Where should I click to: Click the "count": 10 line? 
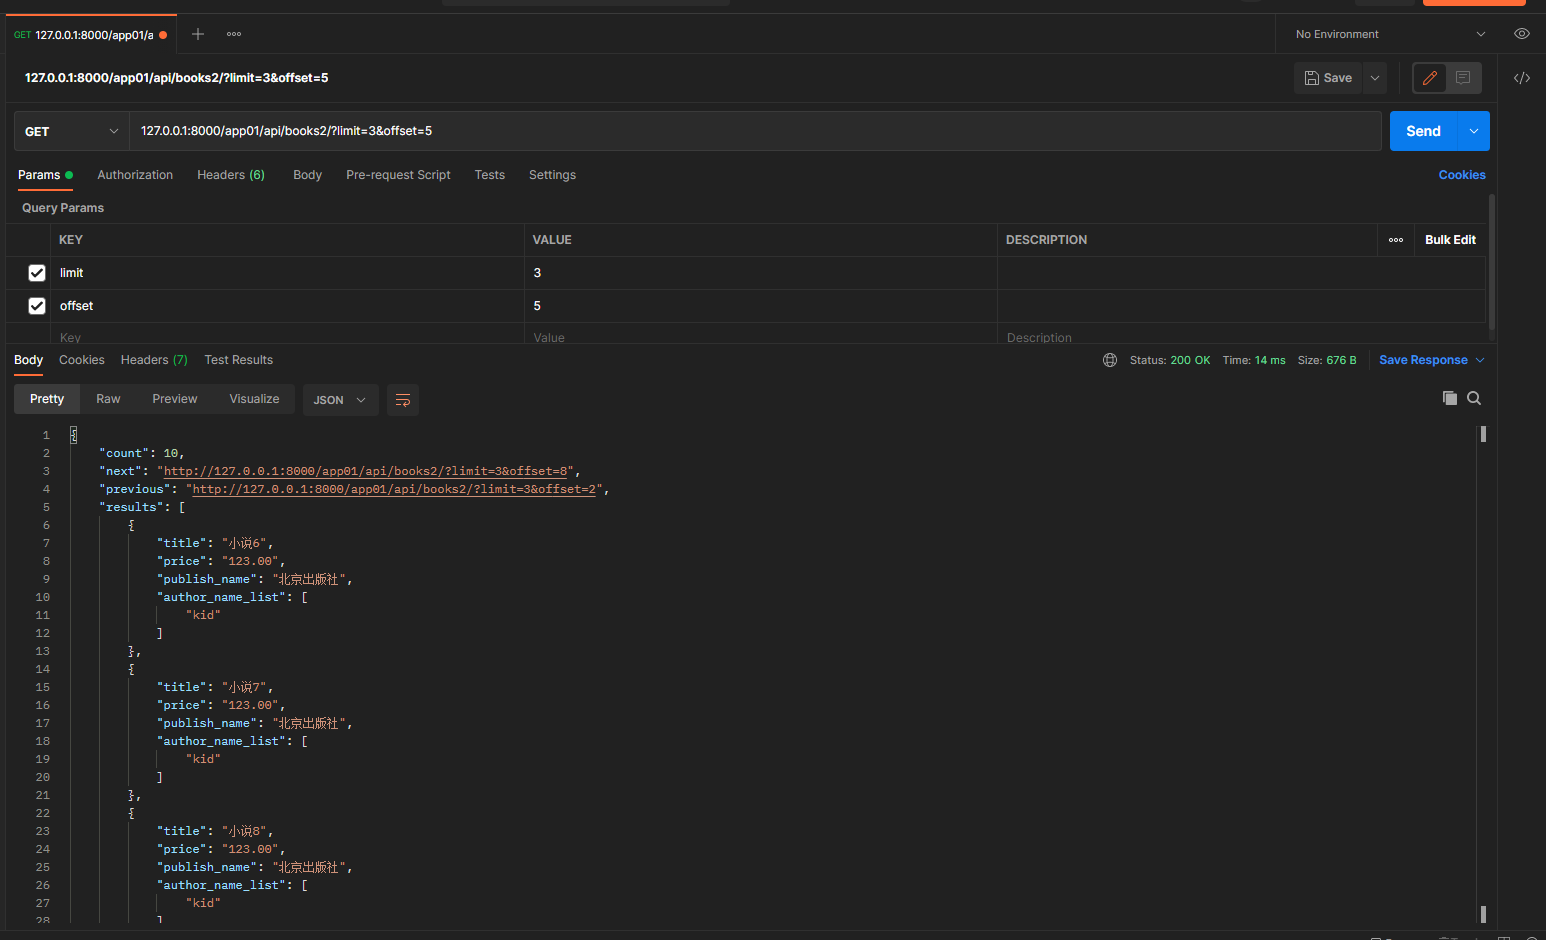click(142, 453)
